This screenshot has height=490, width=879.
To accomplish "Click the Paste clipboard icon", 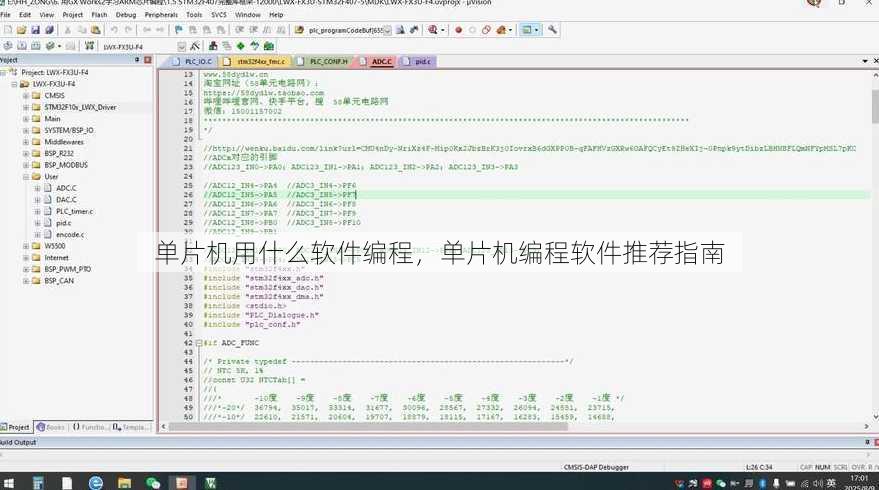I will pos(96,30).
